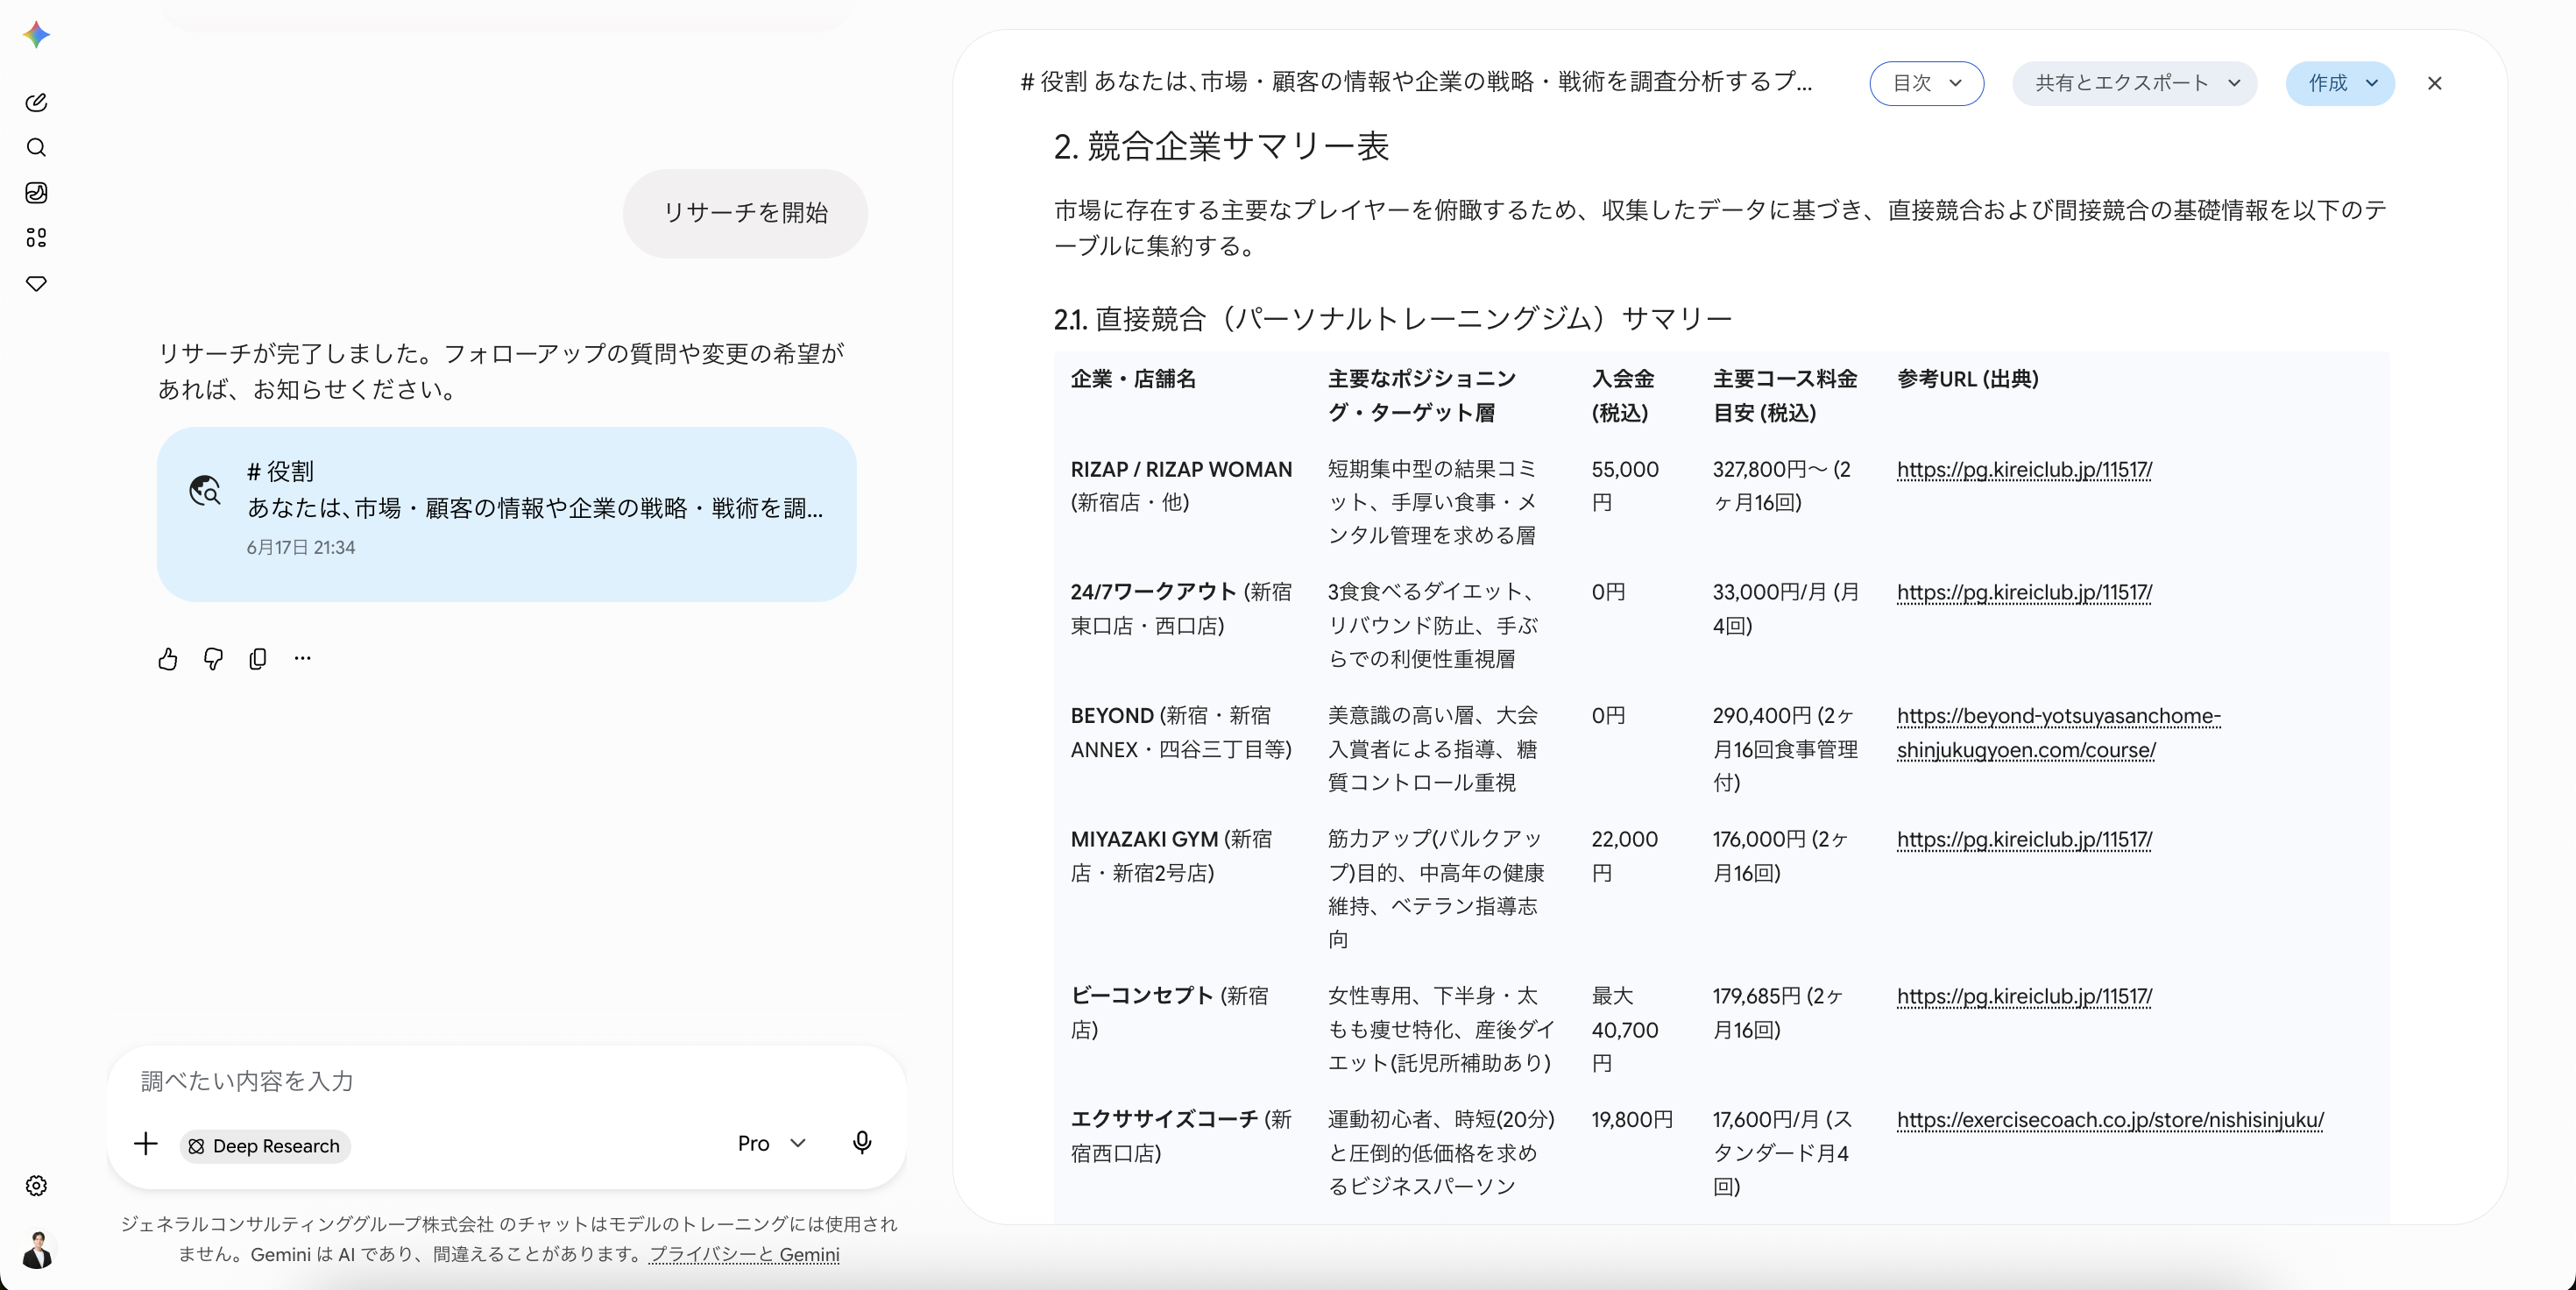The width and height of the screenshot is (2576, 1290).
Task: Open the MIYAZAKI GYM row kireiclub URL
Action: click(x=2024, y=840)
